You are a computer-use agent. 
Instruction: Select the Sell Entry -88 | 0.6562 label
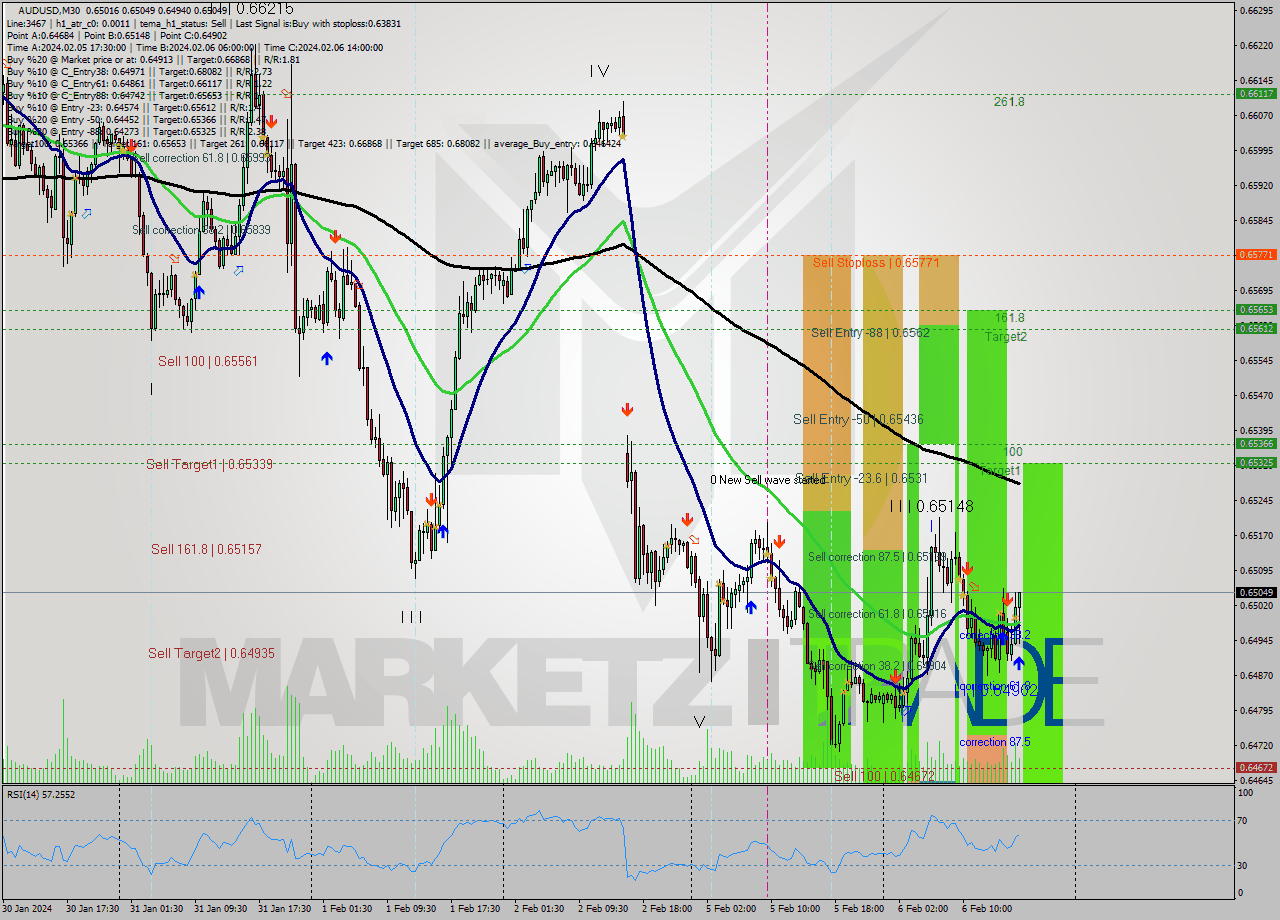[871, 332]
